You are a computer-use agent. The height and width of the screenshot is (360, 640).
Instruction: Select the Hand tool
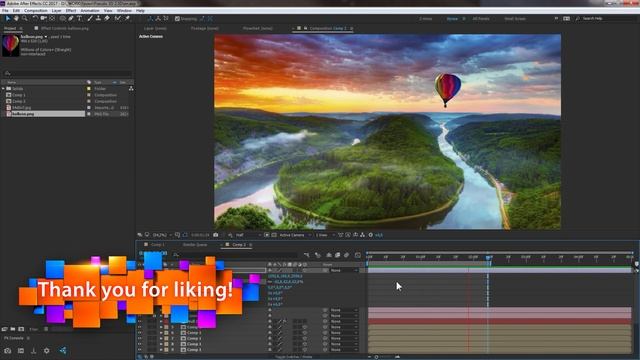16,18
